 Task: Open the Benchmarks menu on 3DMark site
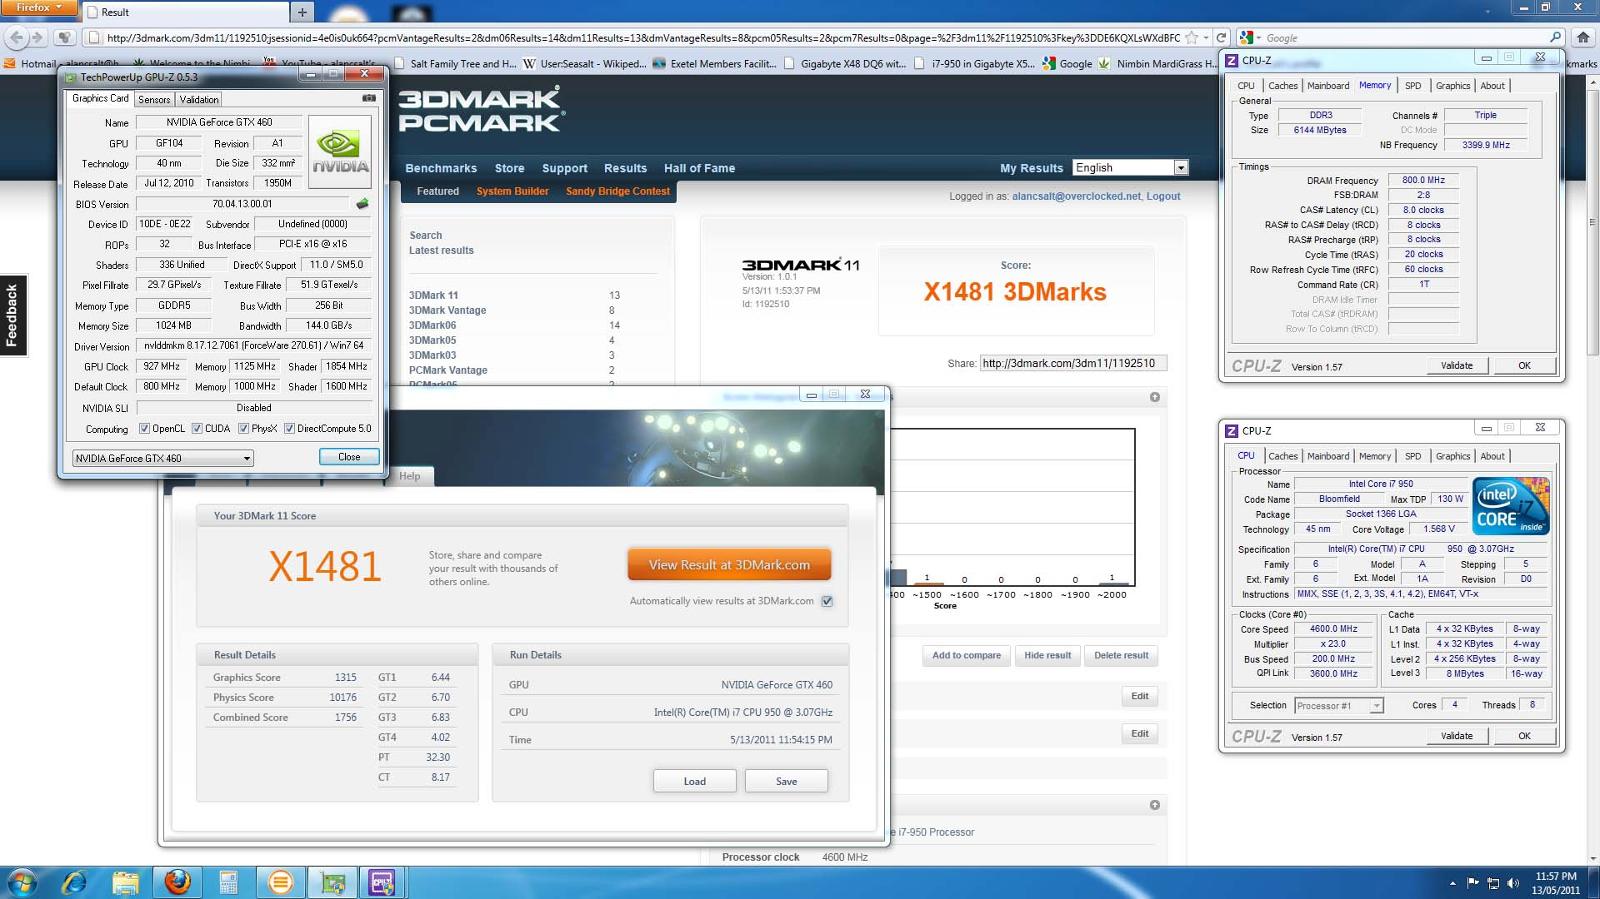(x=441, y=168)
